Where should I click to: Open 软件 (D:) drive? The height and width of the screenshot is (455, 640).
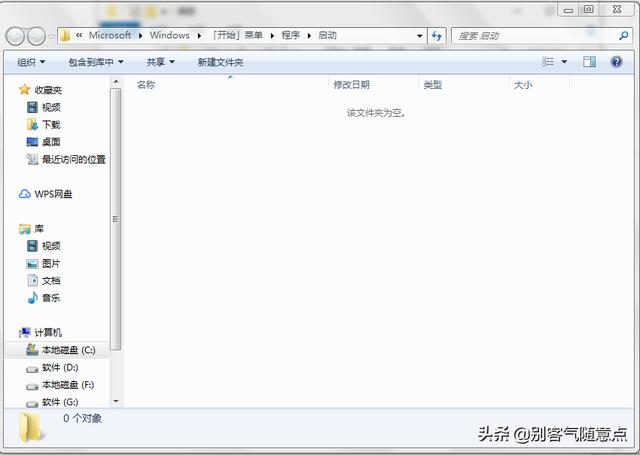[x=52, y=367]
